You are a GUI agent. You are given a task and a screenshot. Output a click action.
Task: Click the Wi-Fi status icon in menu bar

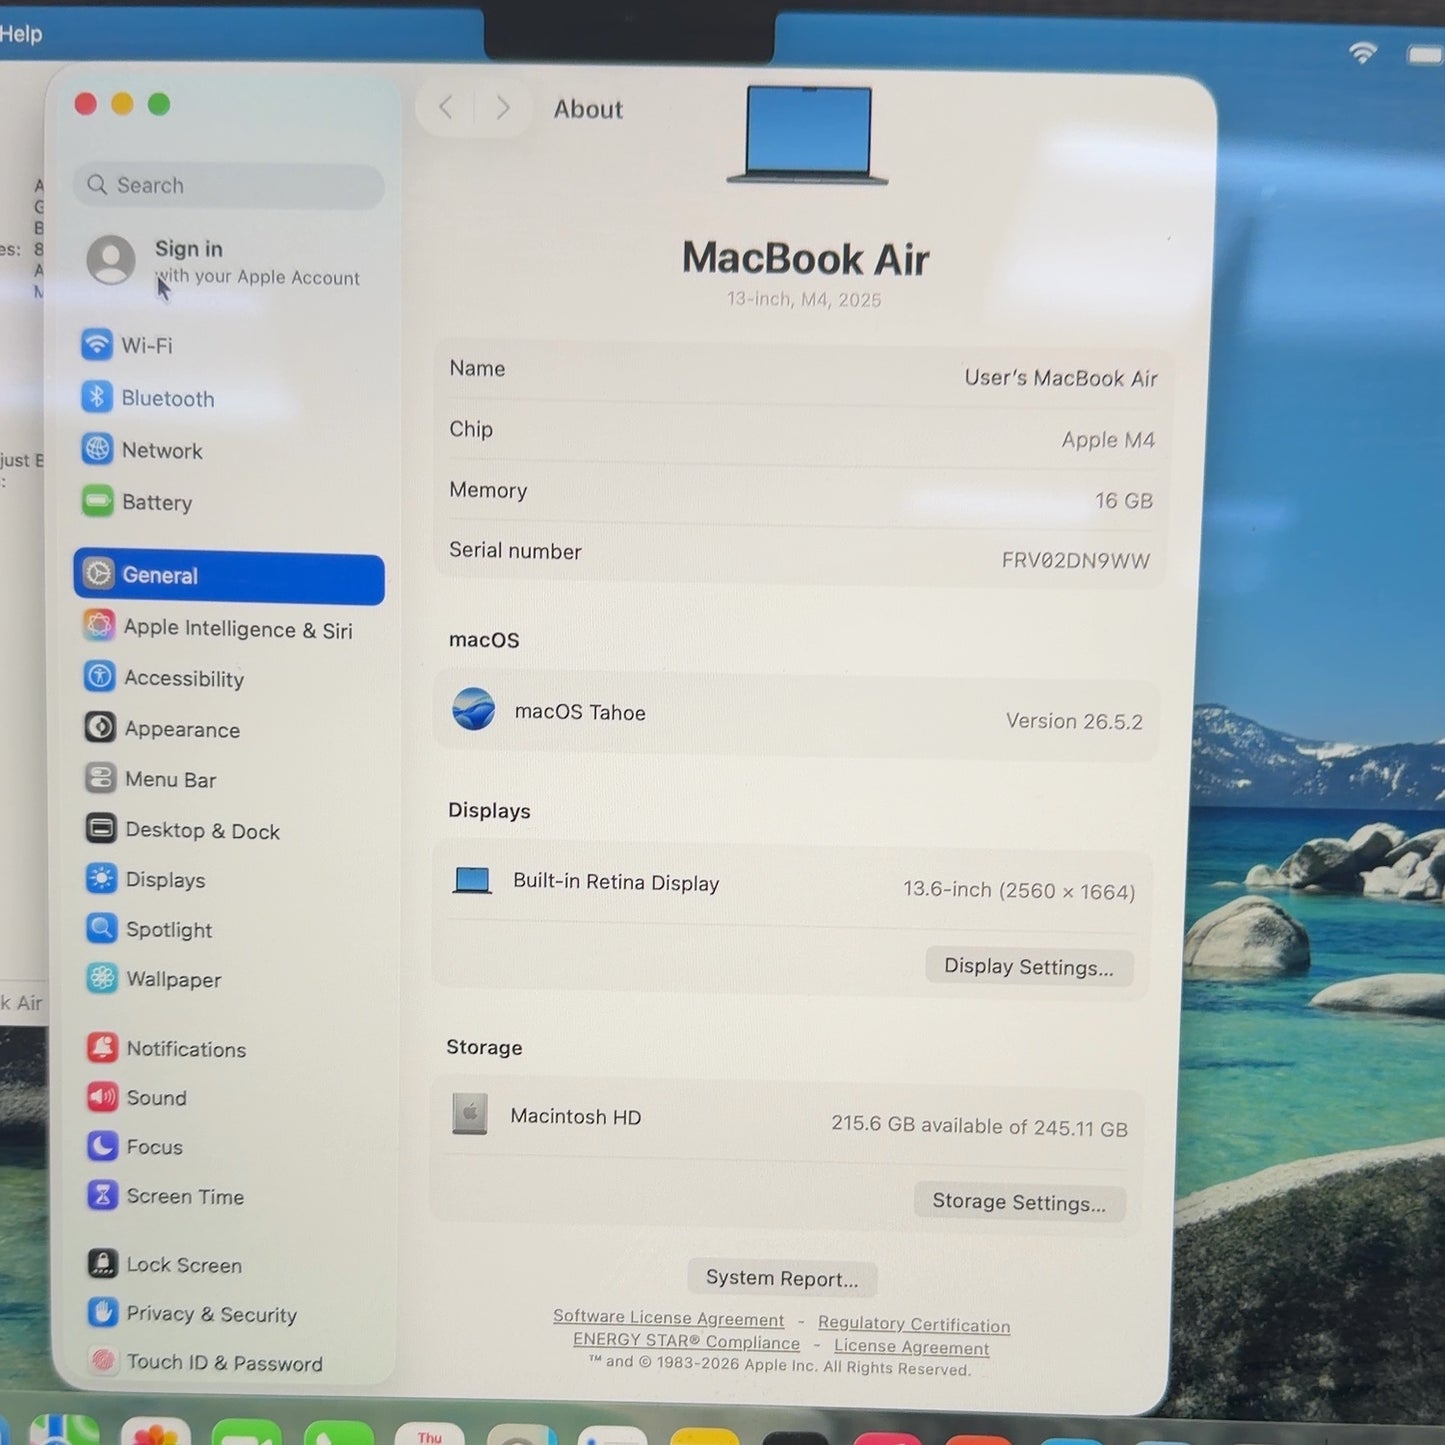pyautogui.click(x=1362, y=52)
